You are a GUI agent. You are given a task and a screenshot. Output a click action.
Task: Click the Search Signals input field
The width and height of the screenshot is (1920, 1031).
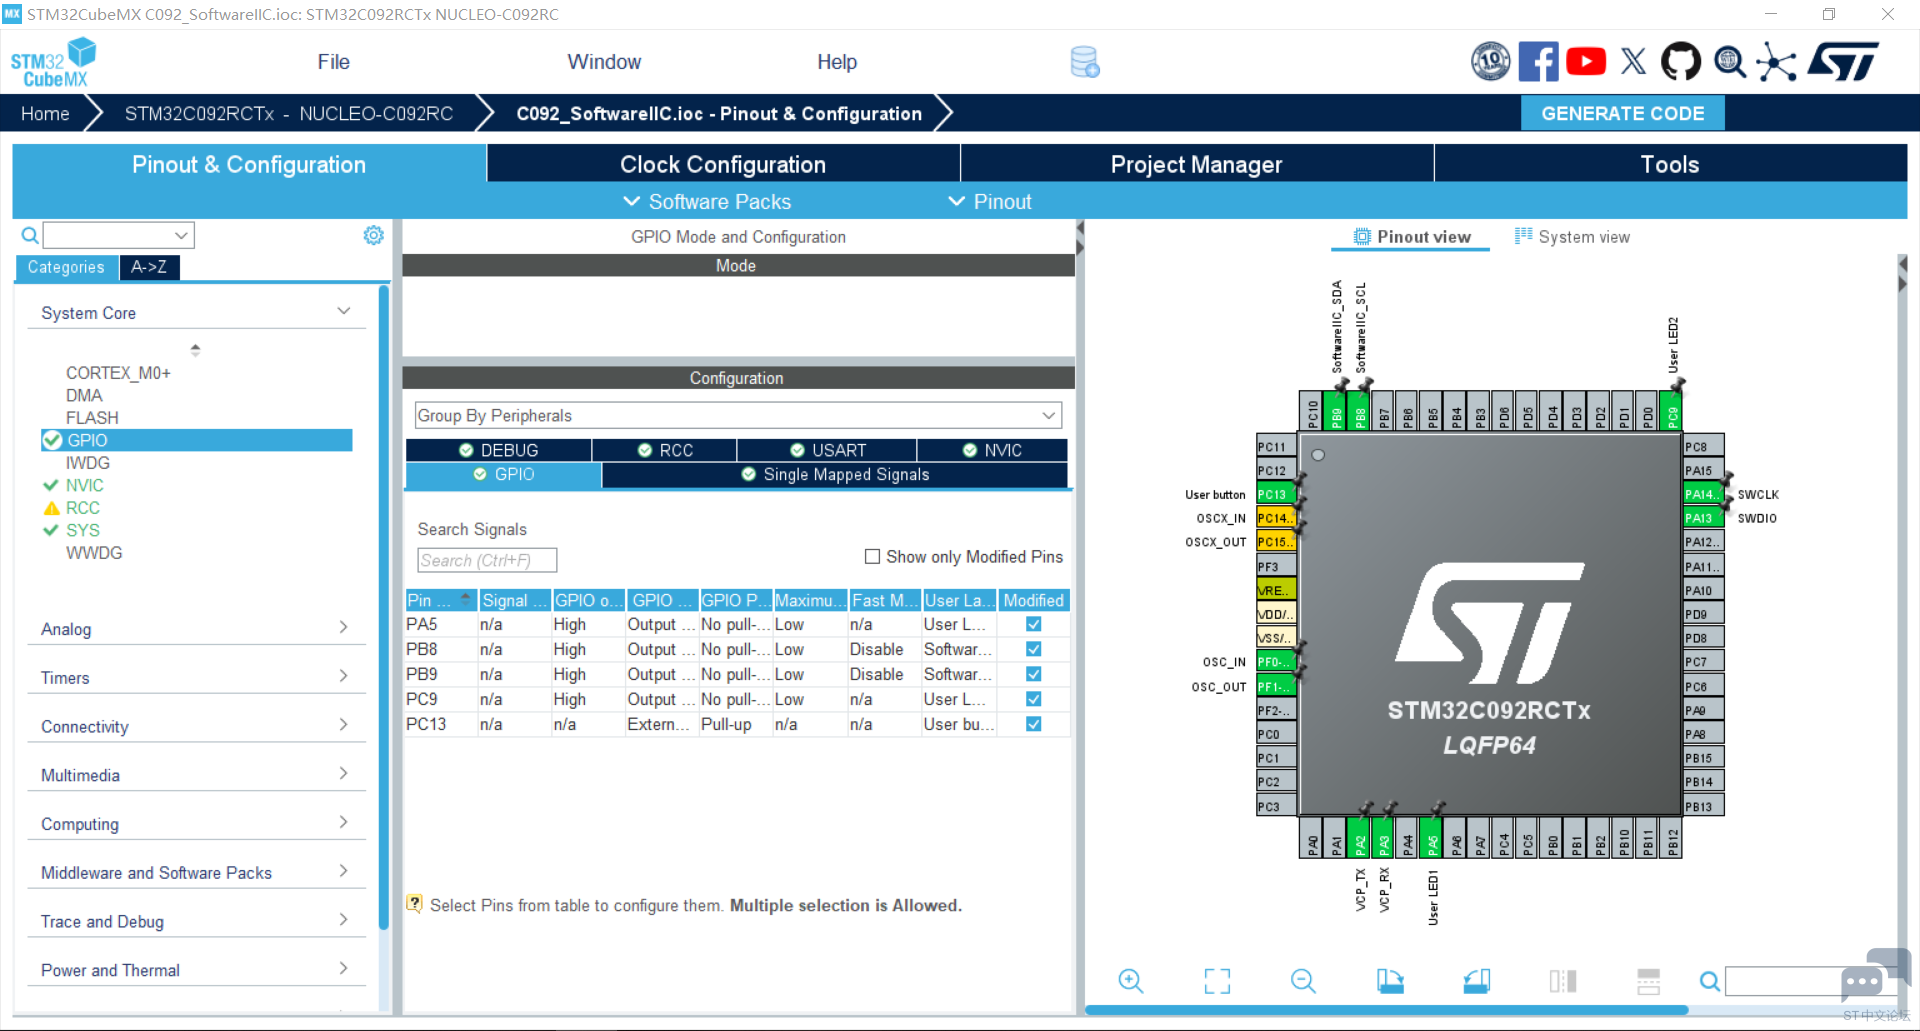487,560
